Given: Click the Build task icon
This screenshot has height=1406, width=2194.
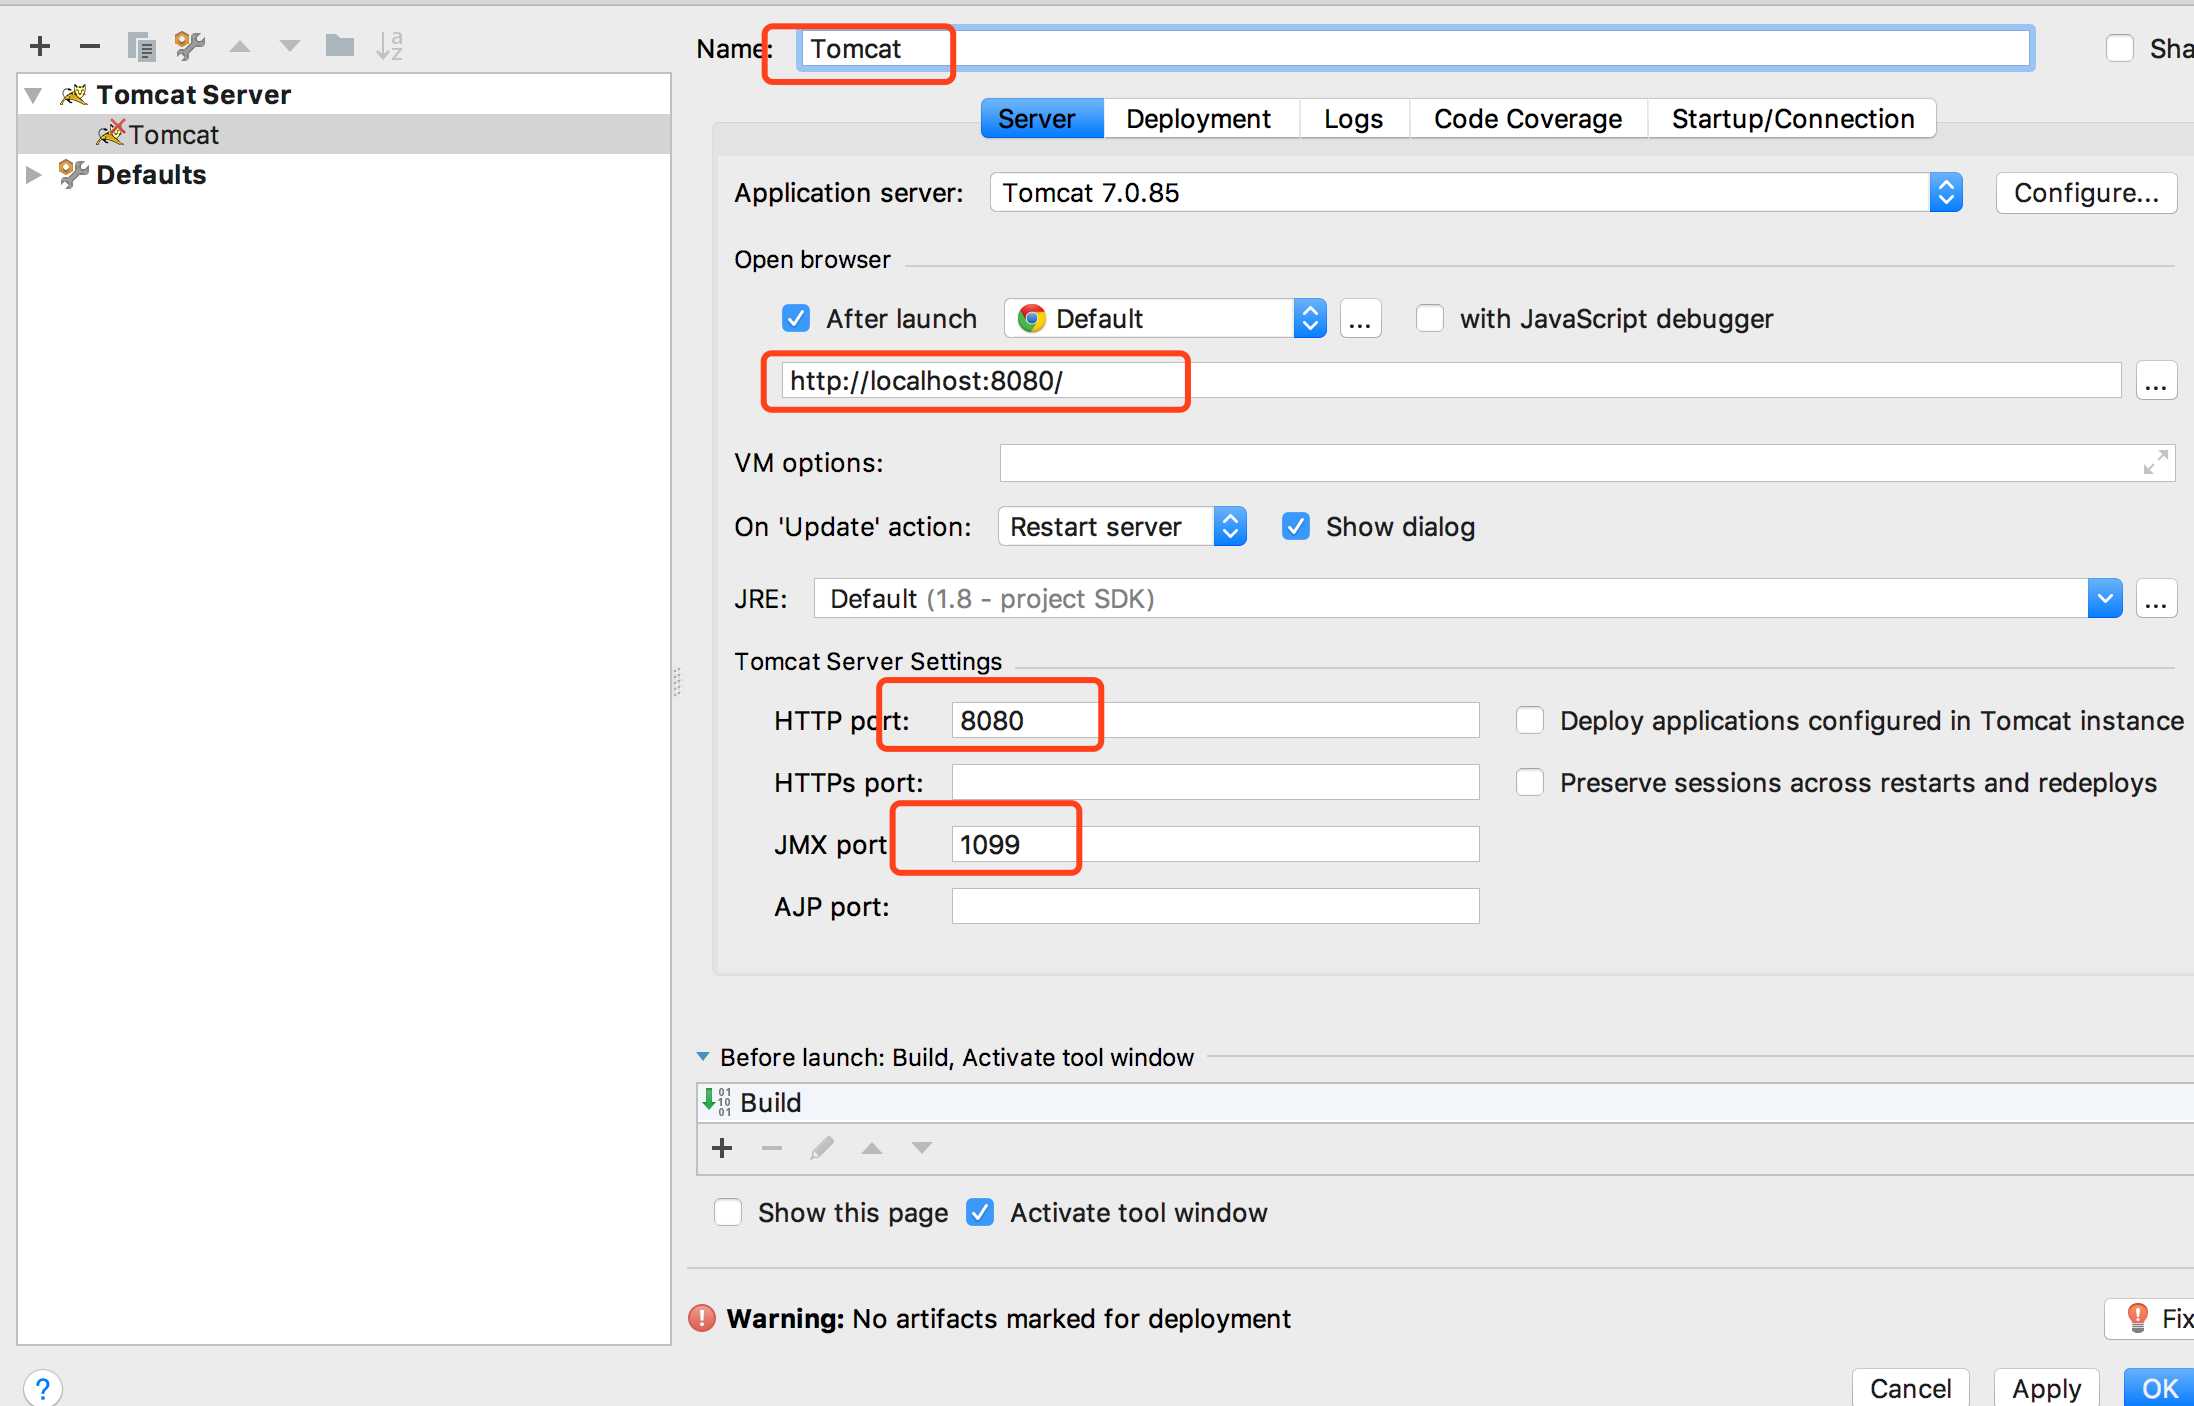Looking at the screenshot, I should pos(717,1102).
